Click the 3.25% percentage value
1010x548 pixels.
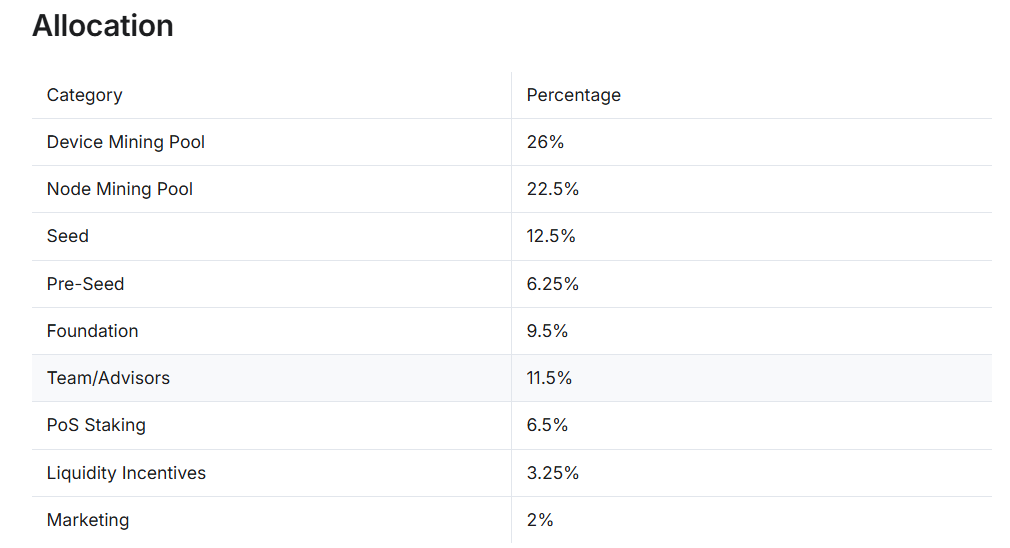553,473
